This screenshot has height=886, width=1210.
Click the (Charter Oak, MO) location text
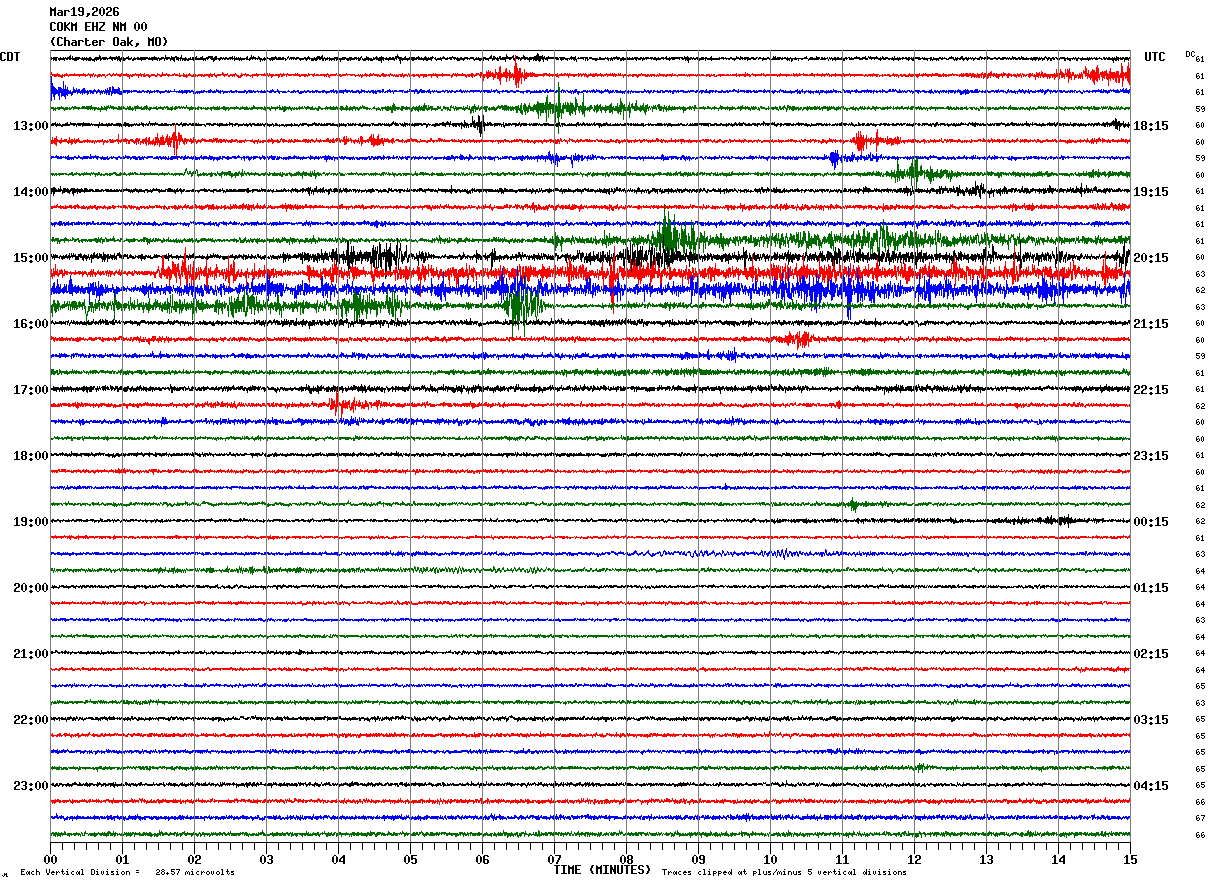[109, 42]
